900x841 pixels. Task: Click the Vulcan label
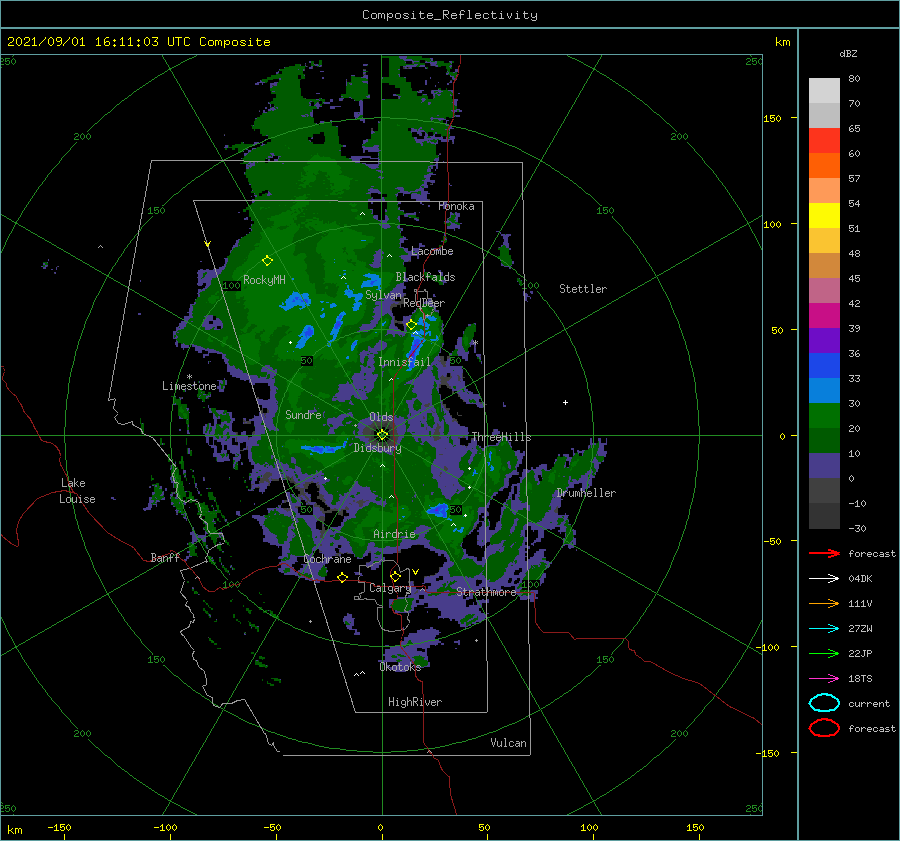click(x=508, y=743)
